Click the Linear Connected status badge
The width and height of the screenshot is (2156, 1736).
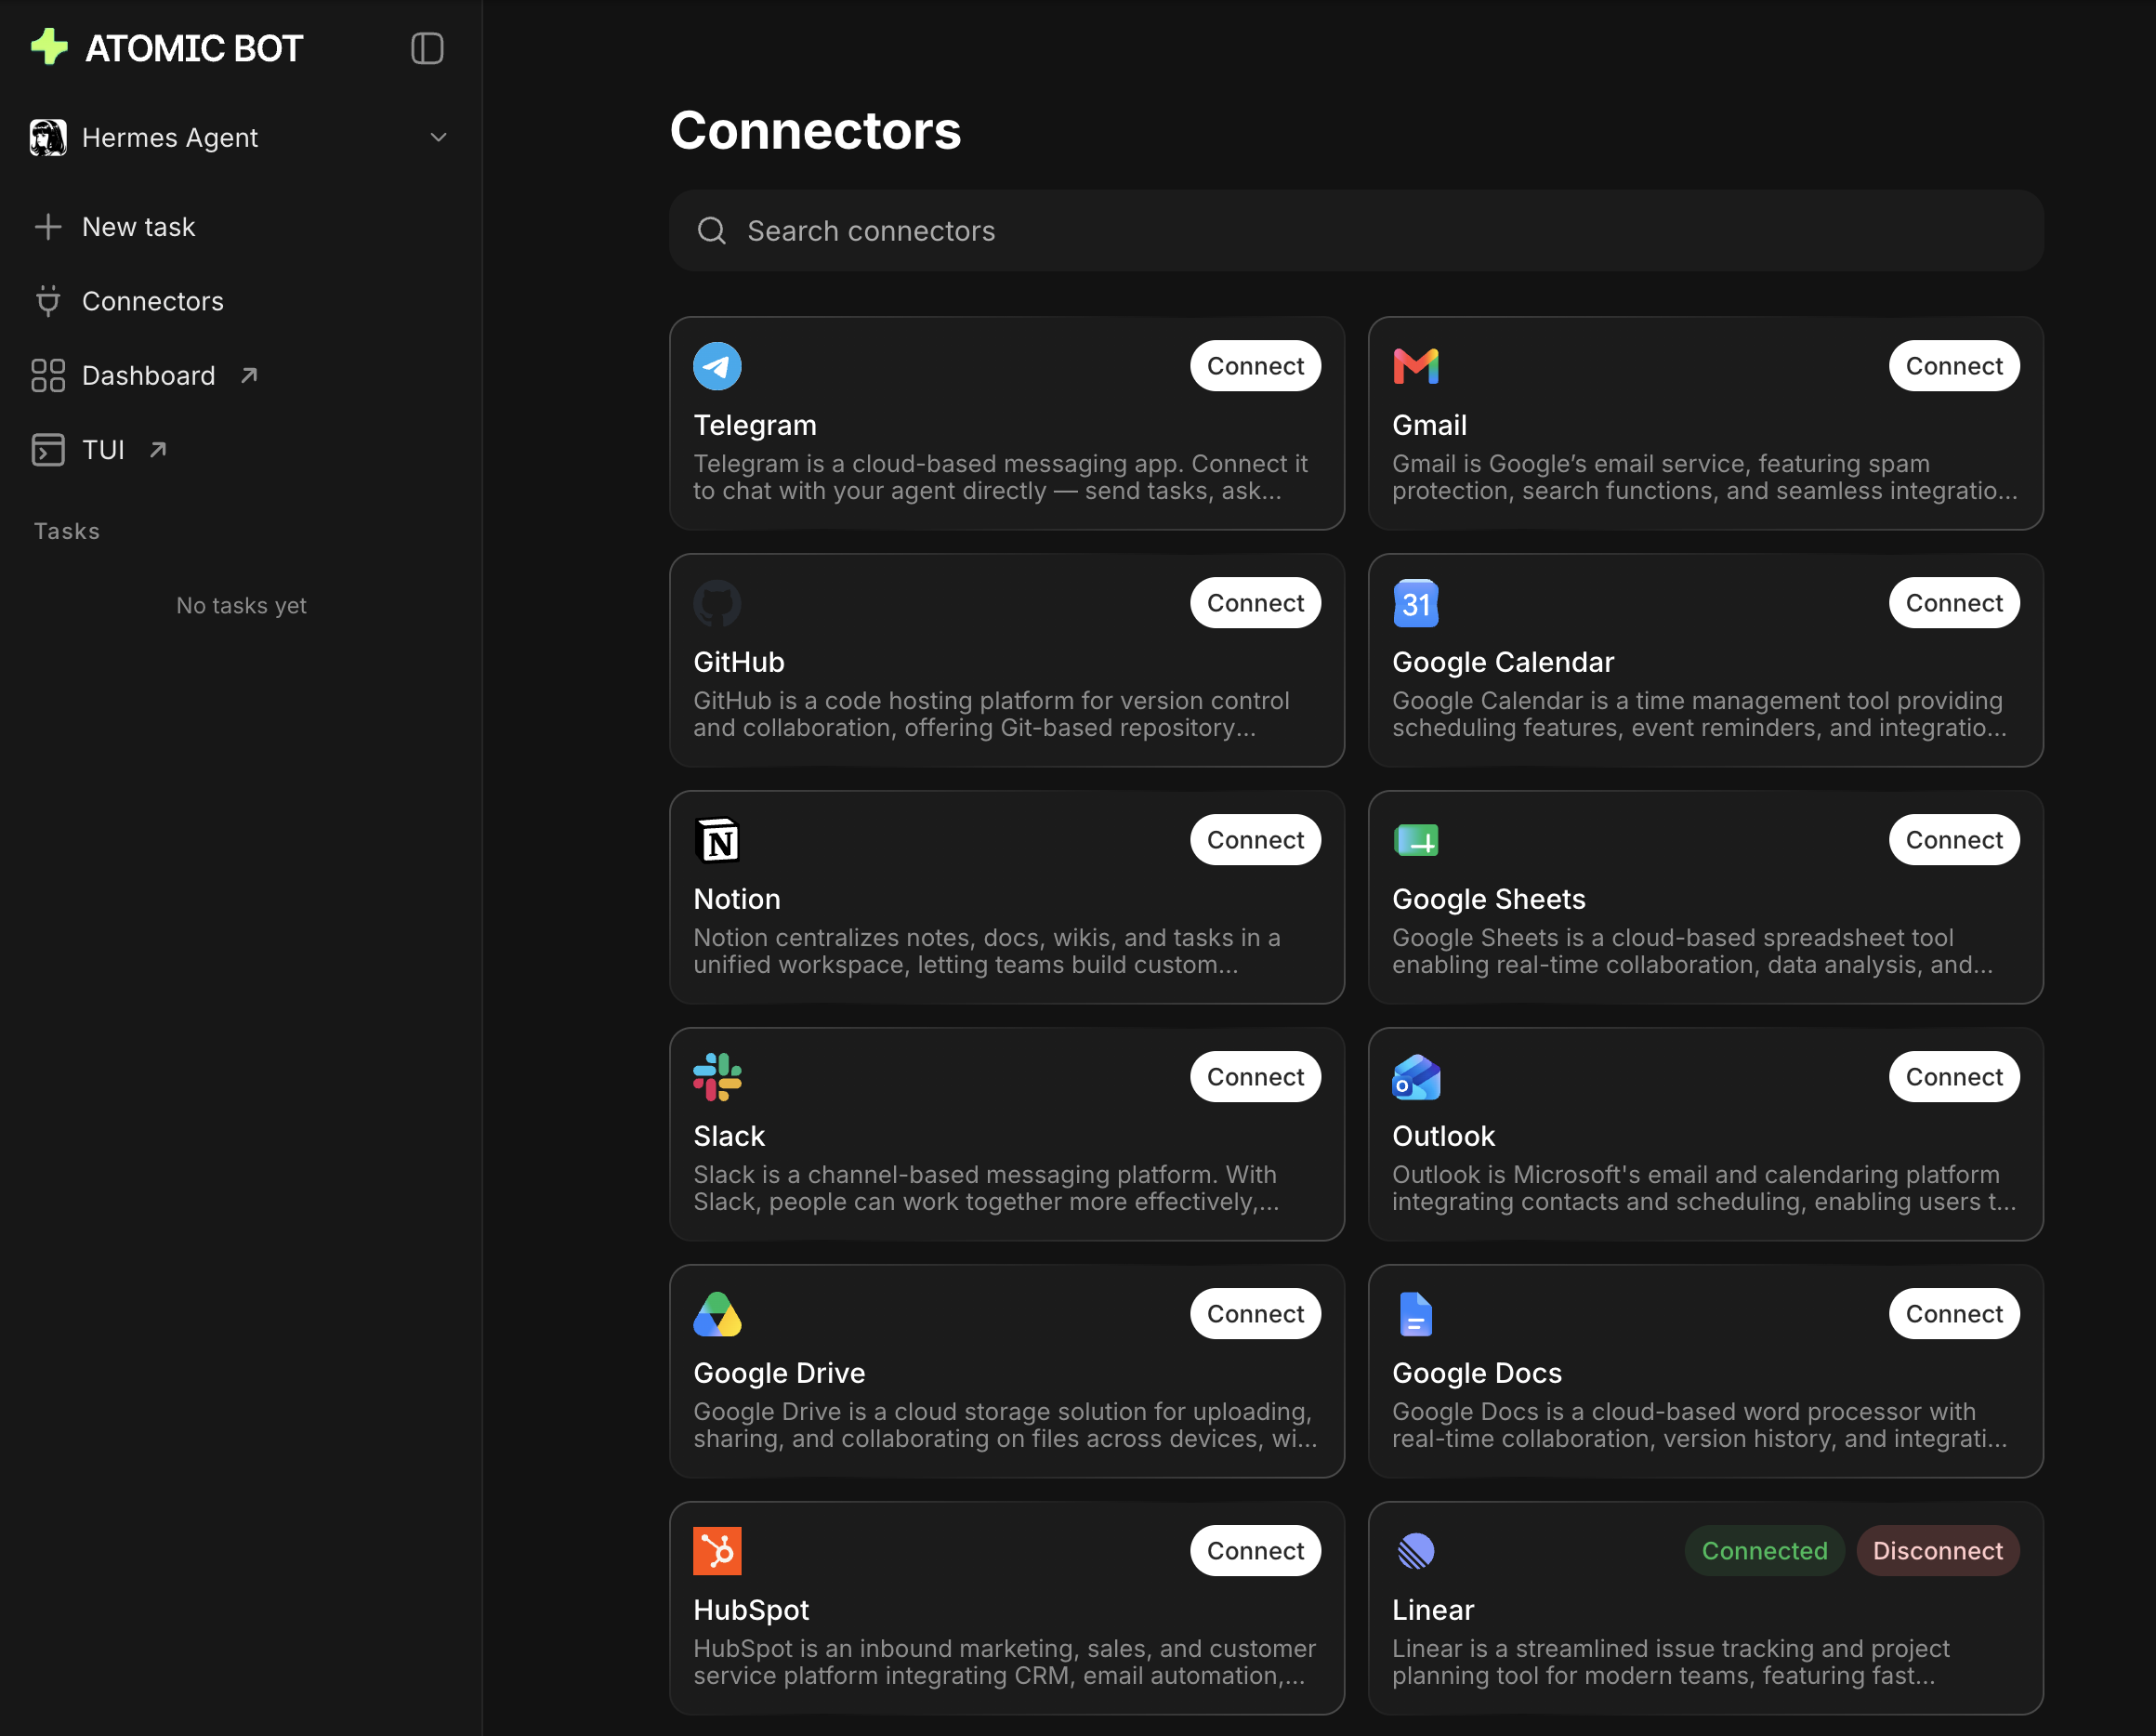tap(1764, 1551)
